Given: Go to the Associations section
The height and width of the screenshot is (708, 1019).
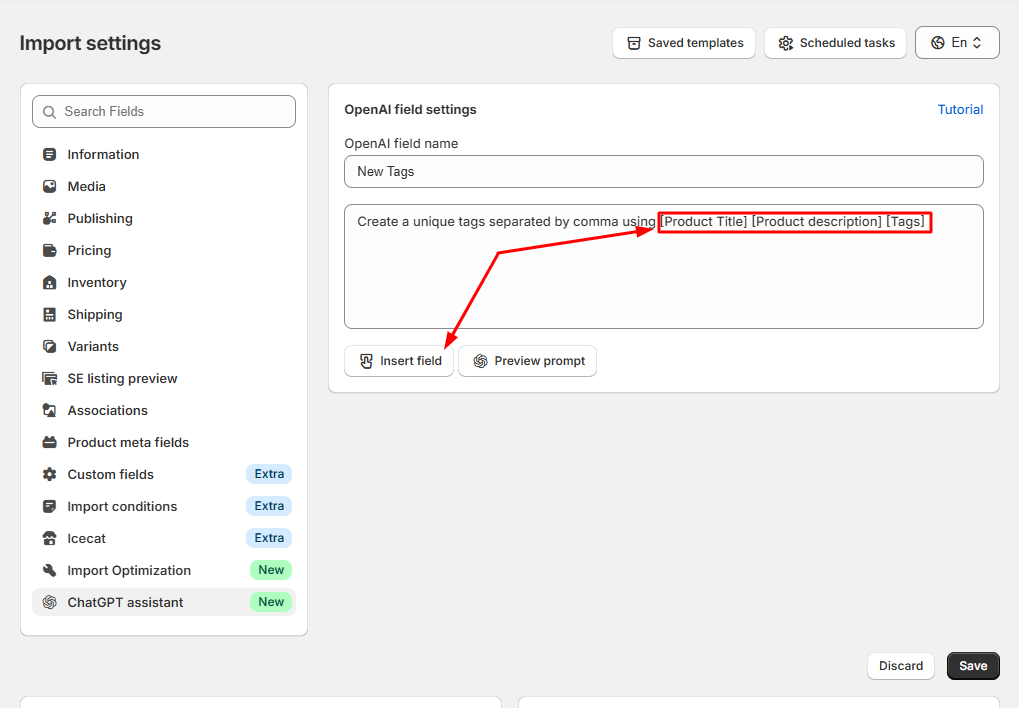Looking at the screenshot, I should pyautogui.click(x=164, y=410).
